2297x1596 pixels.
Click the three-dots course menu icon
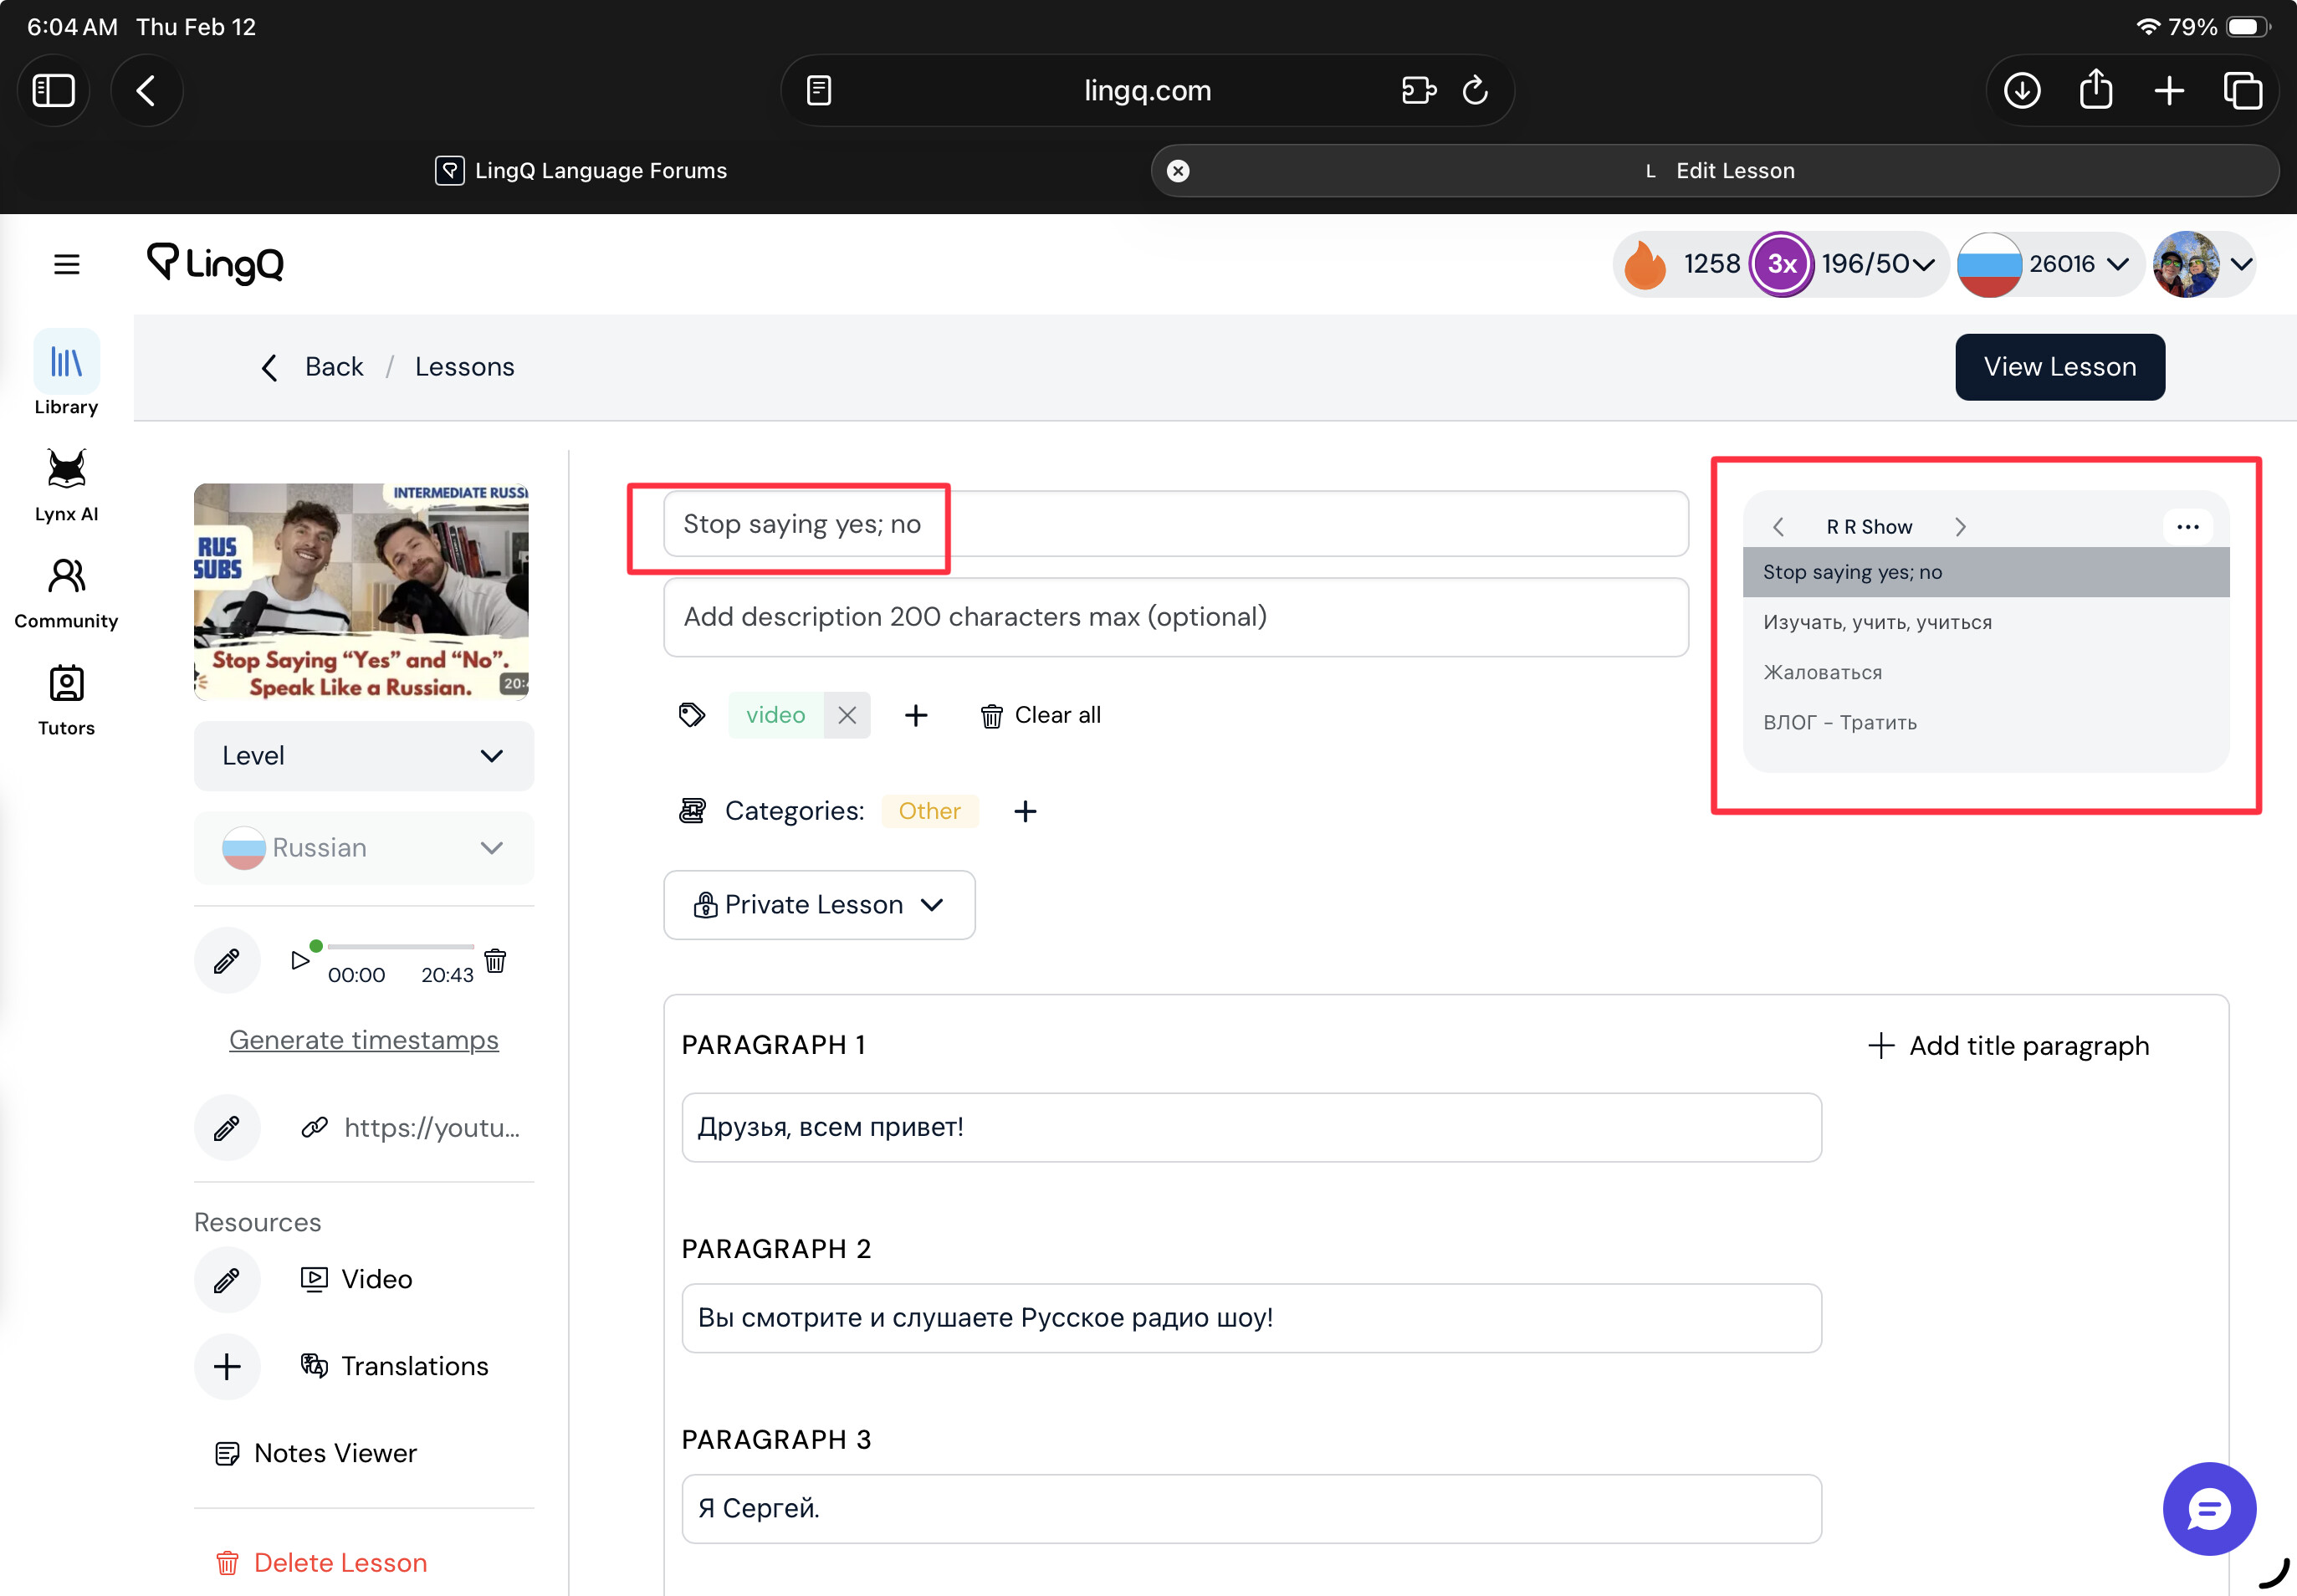pos(2187,527)
